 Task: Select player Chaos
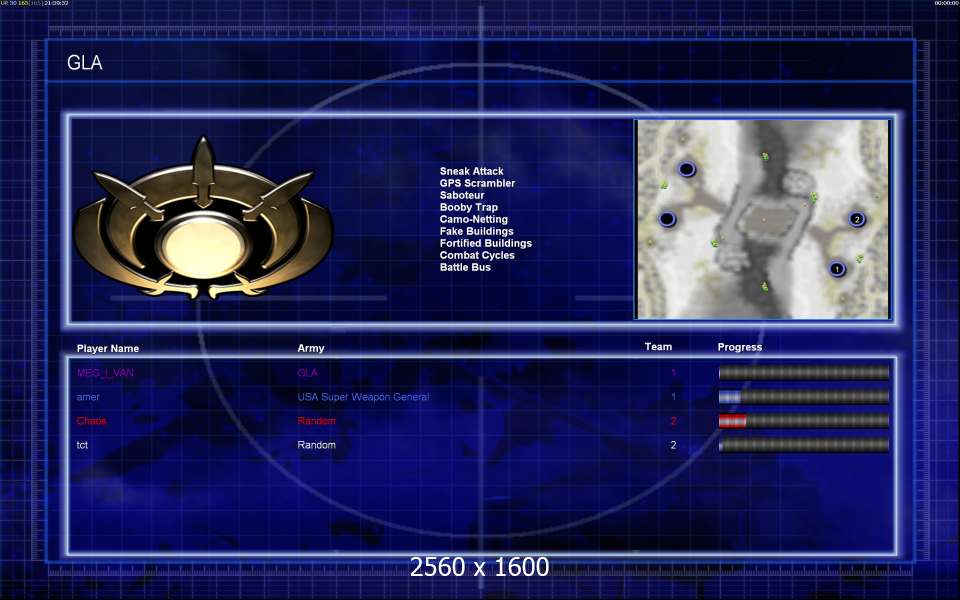91,421
